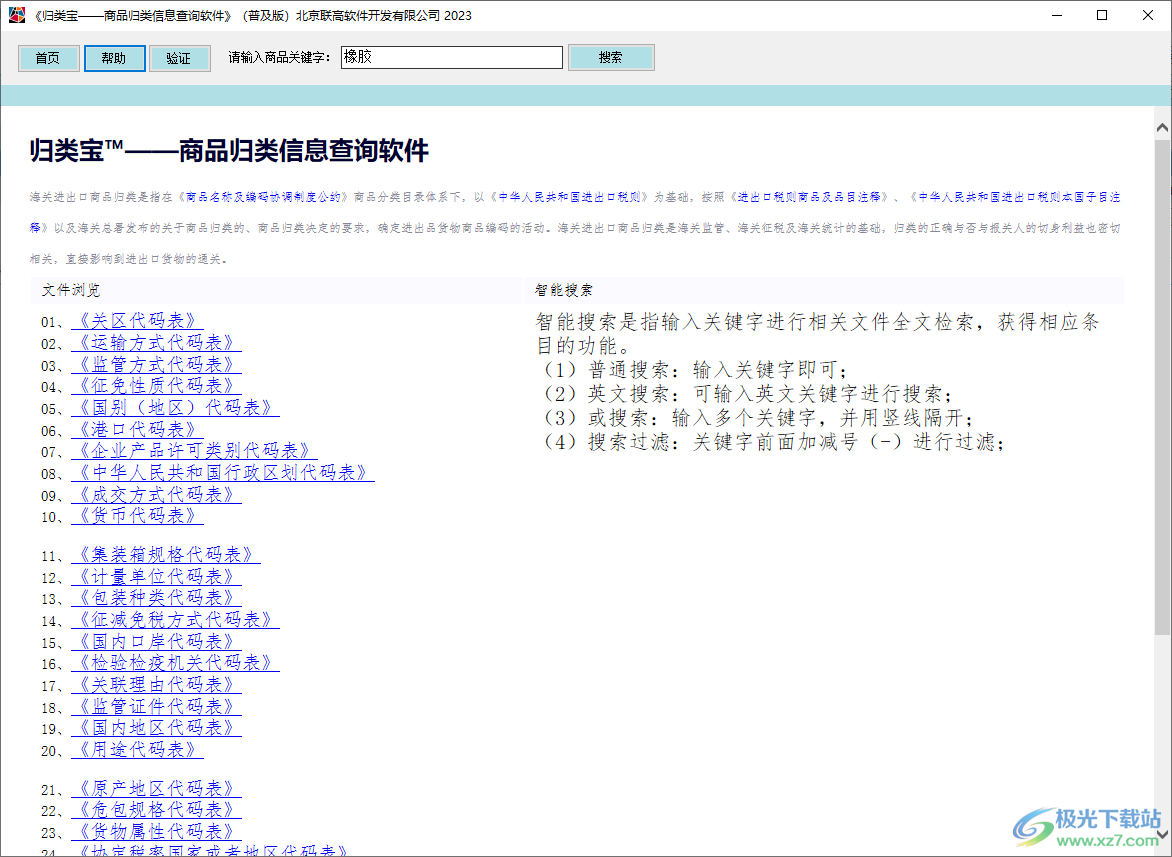Open the 《集装箱规格代码表》 link

click(165, 554)
